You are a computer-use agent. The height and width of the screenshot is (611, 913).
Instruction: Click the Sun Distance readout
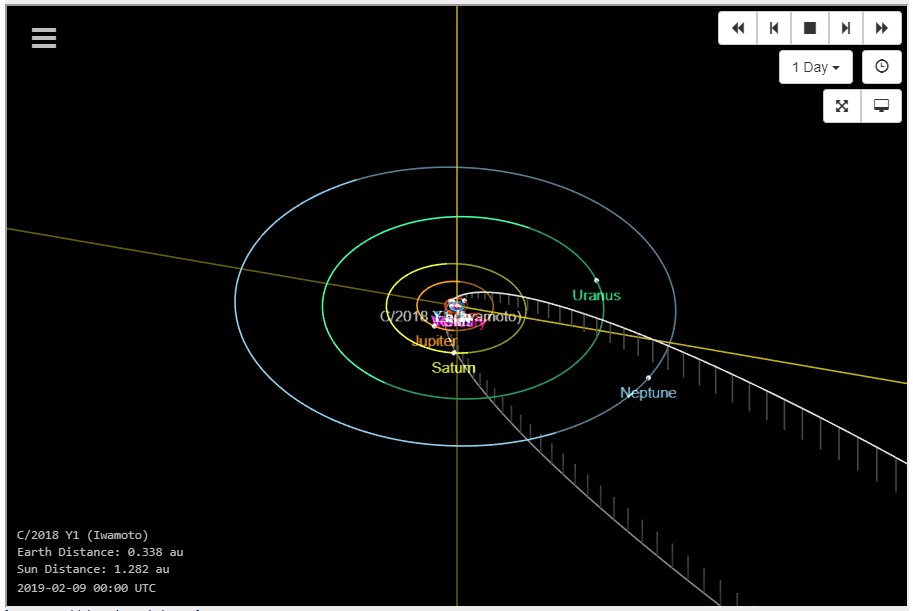(x=93, y=569)
